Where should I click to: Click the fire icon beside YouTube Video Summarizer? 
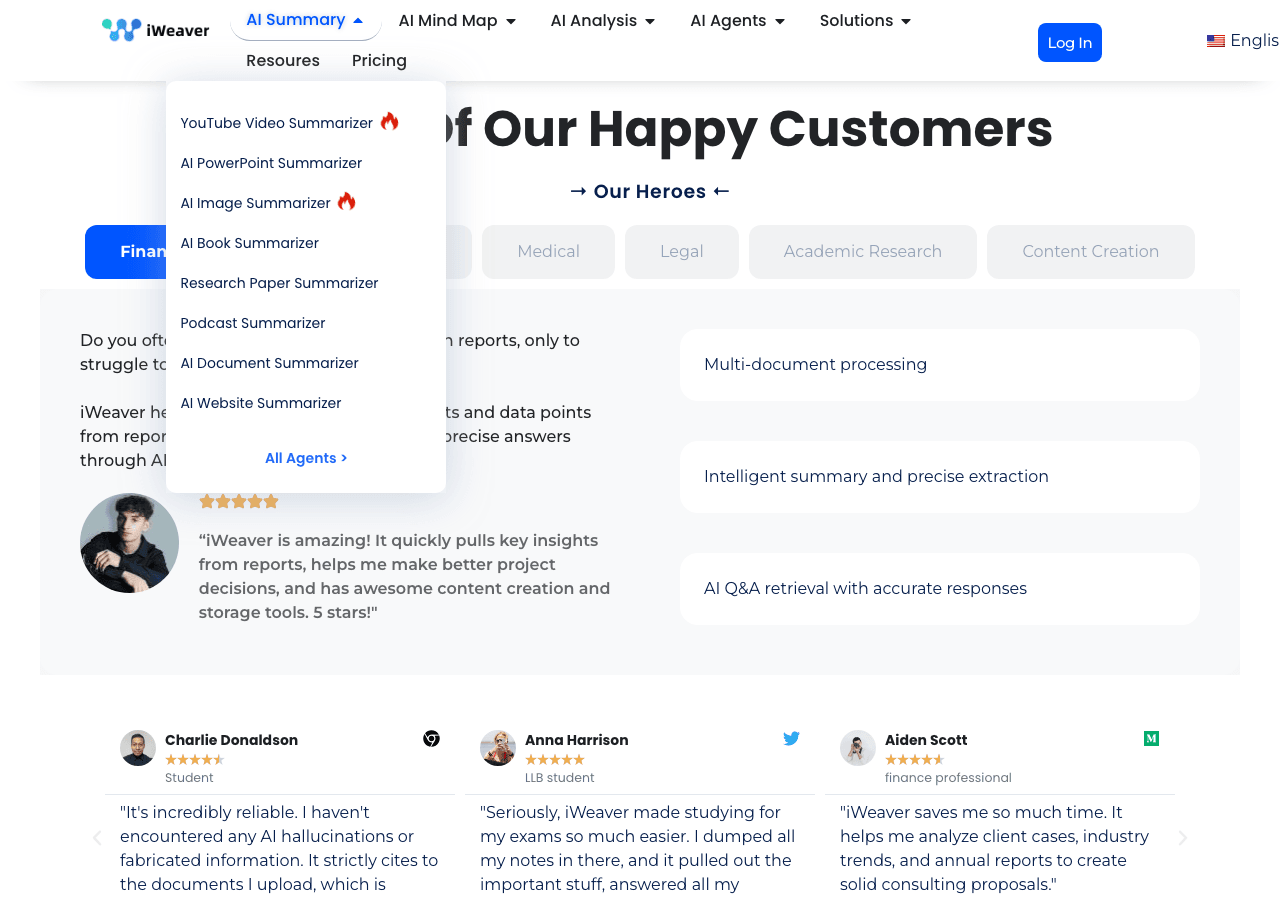pos(390,121)
